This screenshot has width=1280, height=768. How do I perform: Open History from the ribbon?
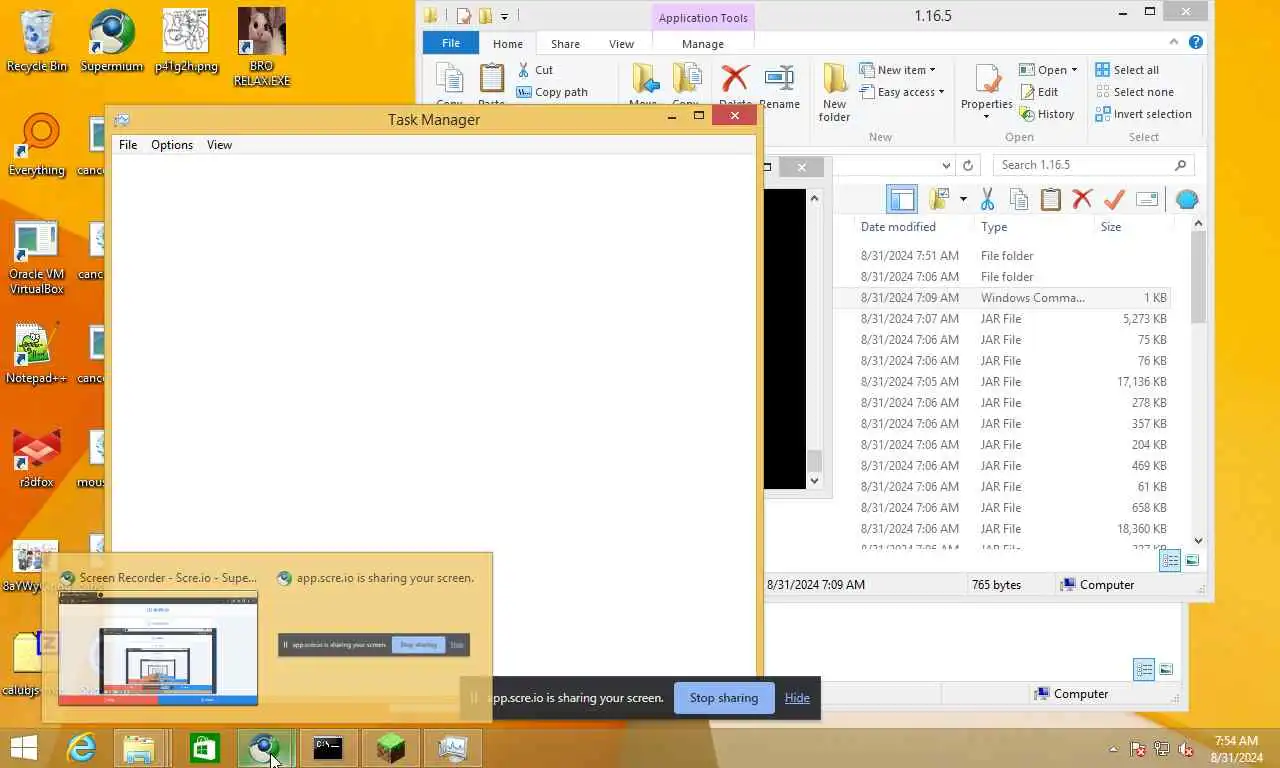click(1047, 114)
